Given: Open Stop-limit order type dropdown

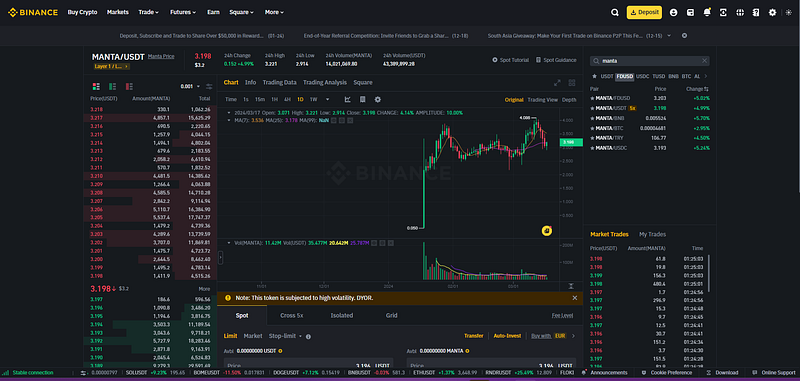Looking at the screenshot, I should click(x=285, y=336).
